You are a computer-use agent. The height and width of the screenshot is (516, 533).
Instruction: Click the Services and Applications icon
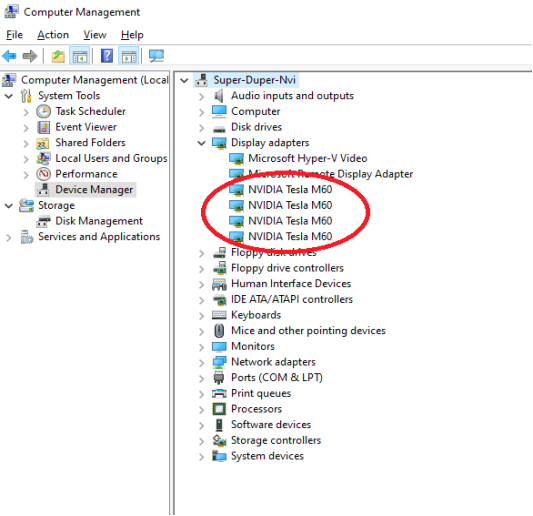[x=27, y=237]
